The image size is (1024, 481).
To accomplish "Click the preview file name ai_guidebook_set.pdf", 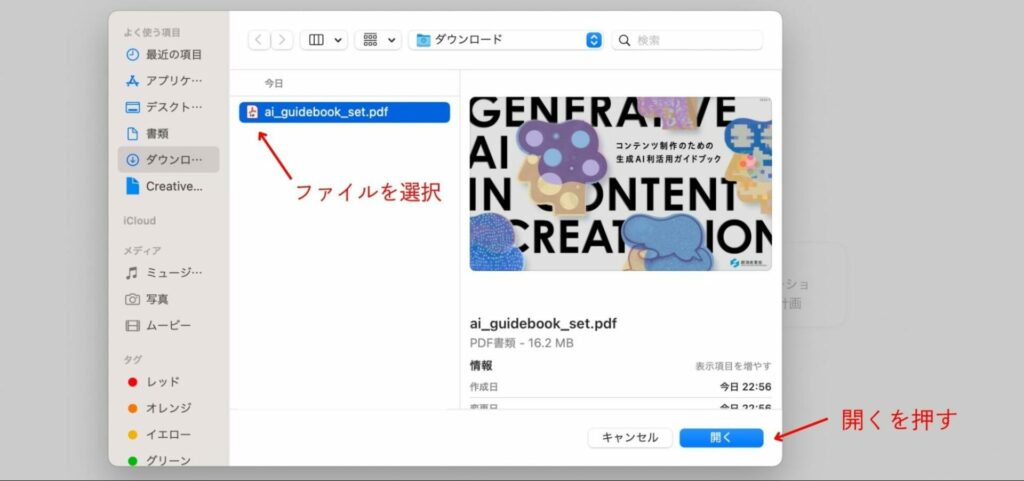I will coord(543,324).
